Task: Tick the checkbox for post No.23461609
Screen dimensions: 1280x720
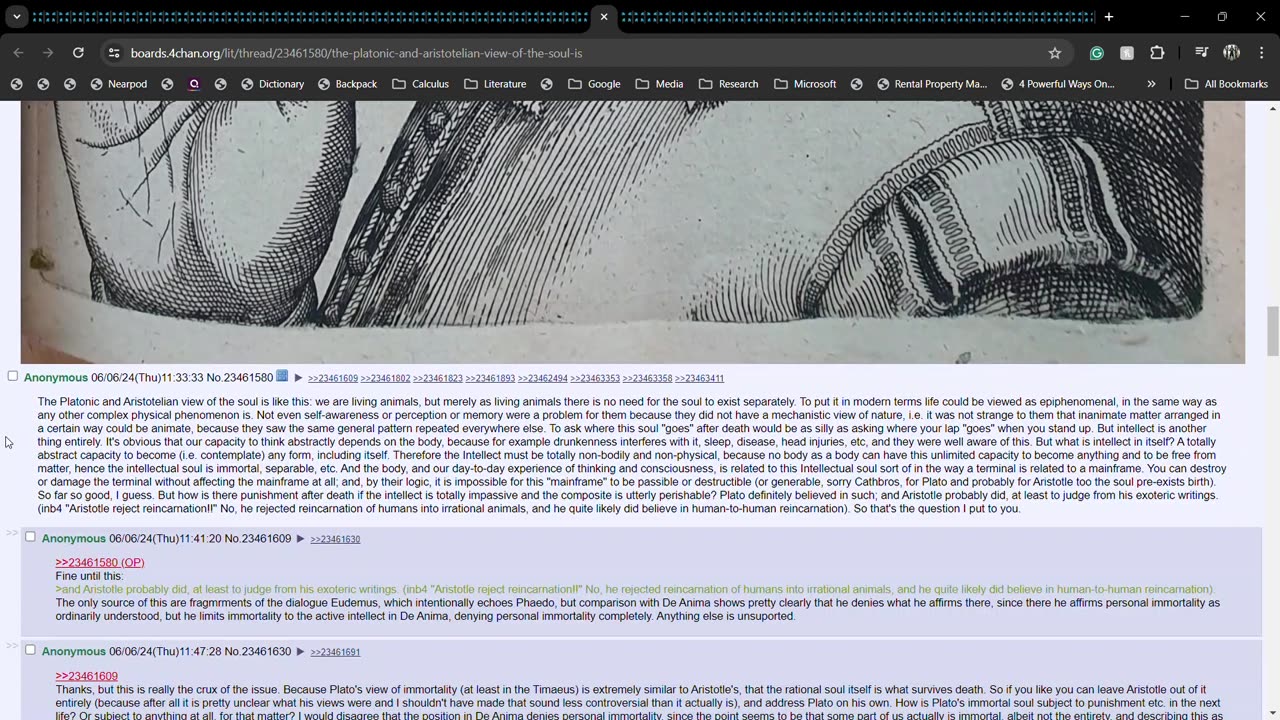Action: [30, 537]
